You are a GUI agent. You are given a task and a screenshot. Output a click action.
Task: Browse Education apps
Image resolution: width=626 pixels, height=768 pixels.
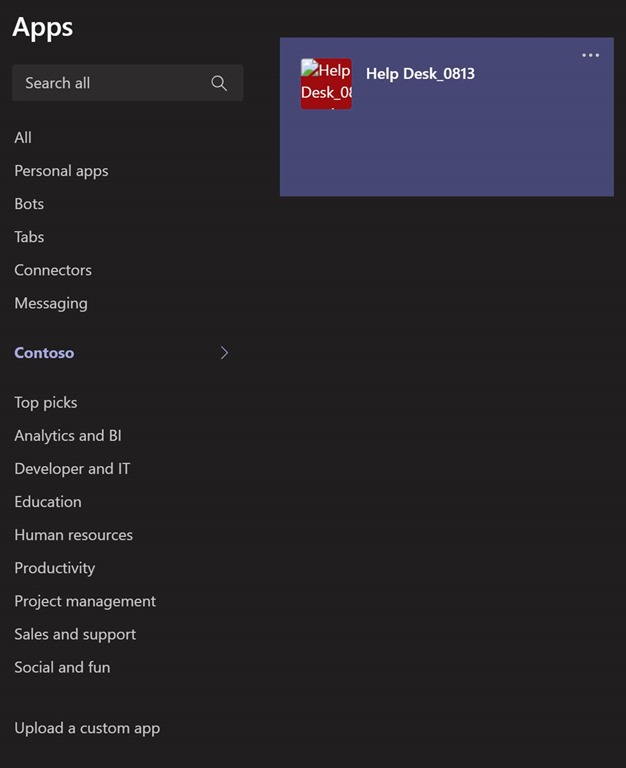(x=48, y=502)
